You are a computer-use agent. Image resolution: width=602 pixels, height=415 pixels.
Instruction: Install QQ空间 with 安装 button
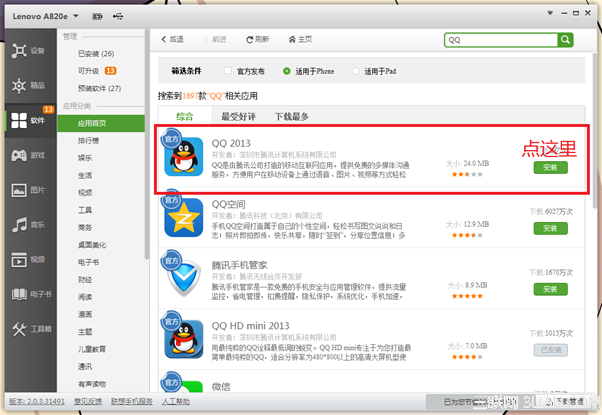pyautogui.click(x=550, y=228)
